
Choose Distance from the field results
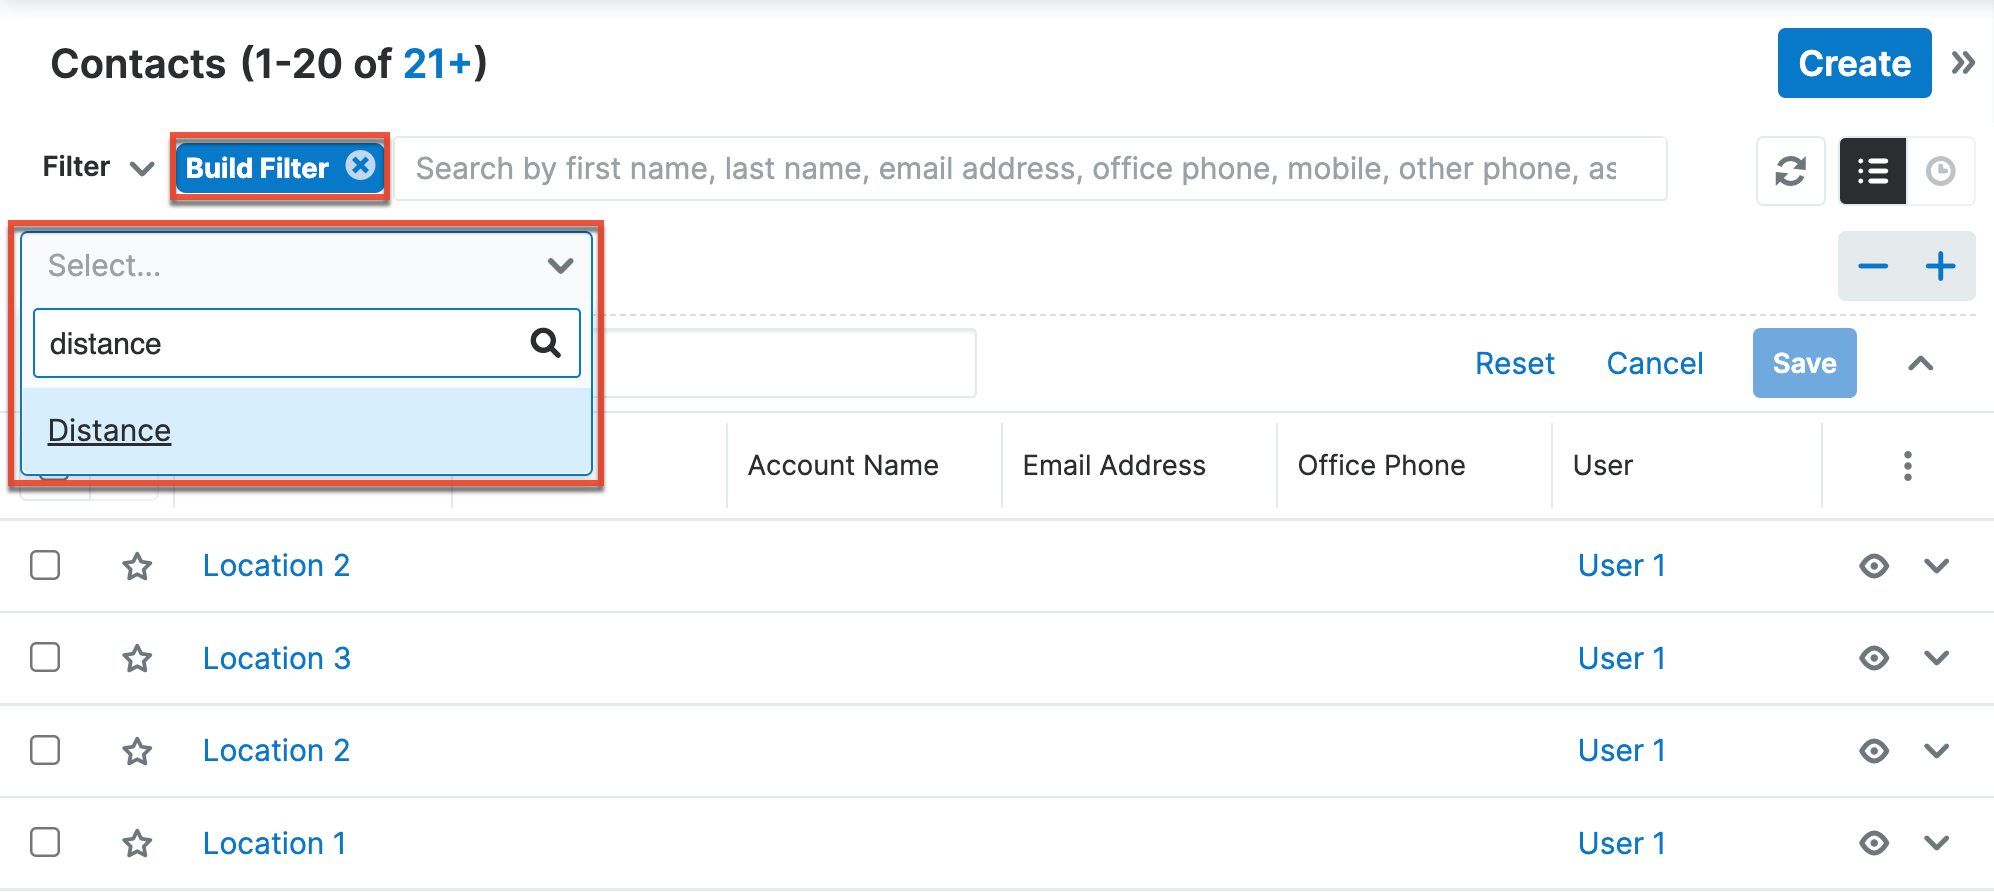click(x=110, y=431)
